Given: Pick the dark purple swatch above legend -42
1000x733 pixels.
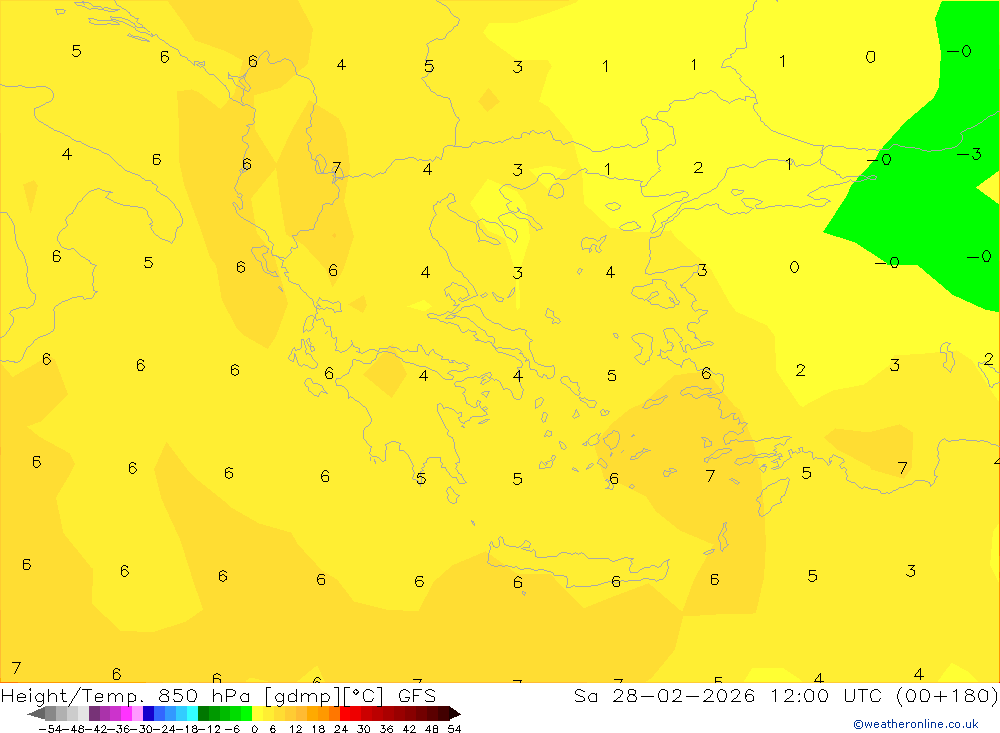Looking at the screenshot, I should (94, 713).
